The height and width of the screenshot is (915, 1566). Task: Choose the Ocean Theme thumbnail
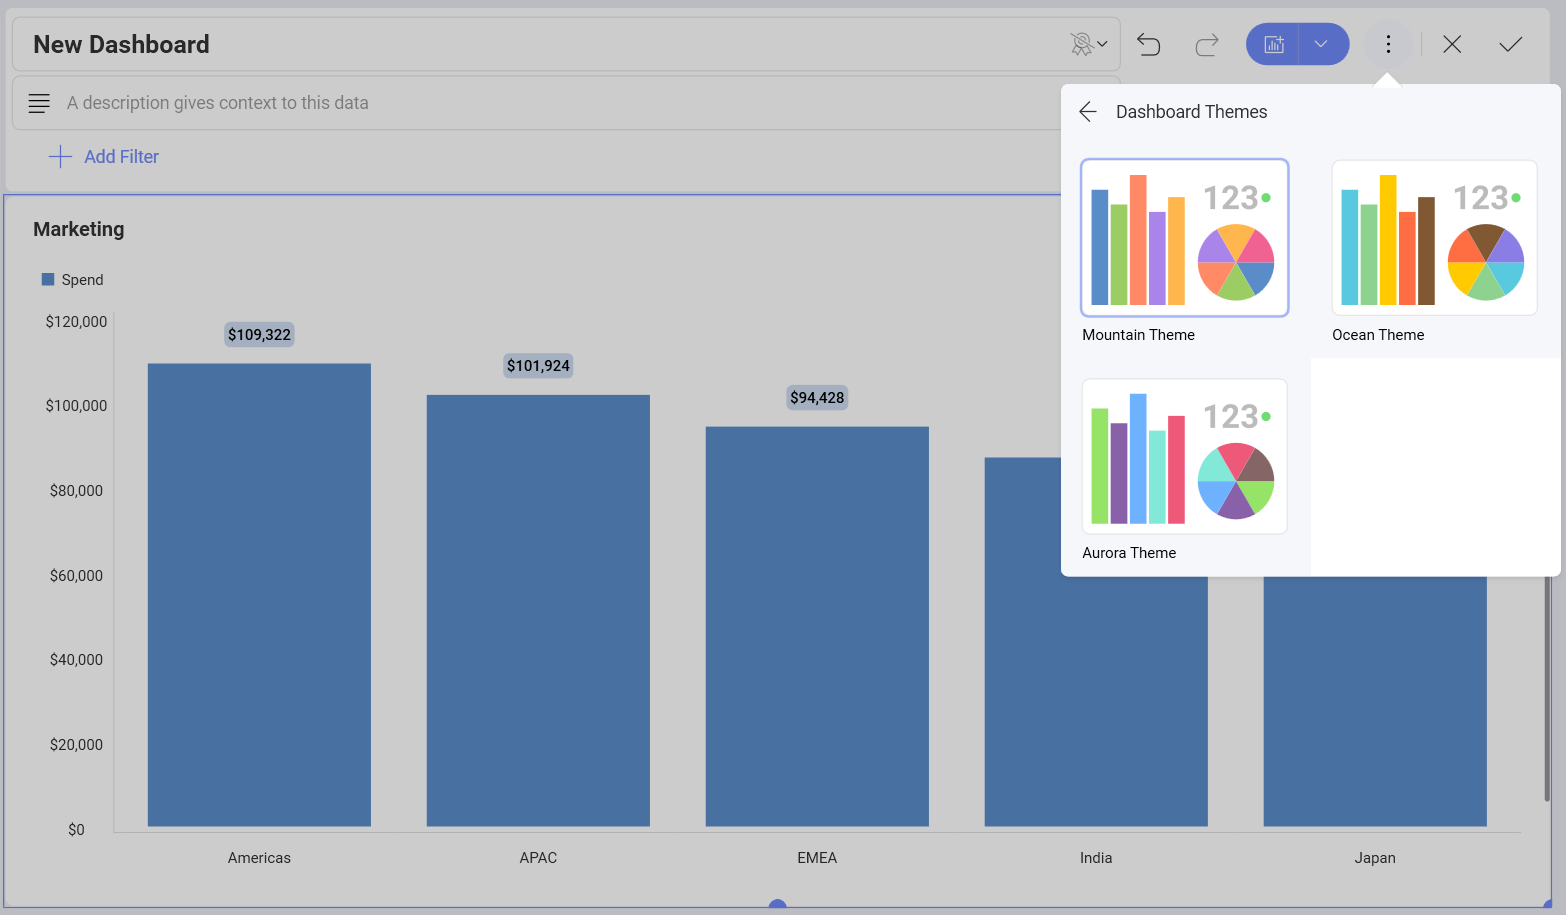(x=1434, y=238)
